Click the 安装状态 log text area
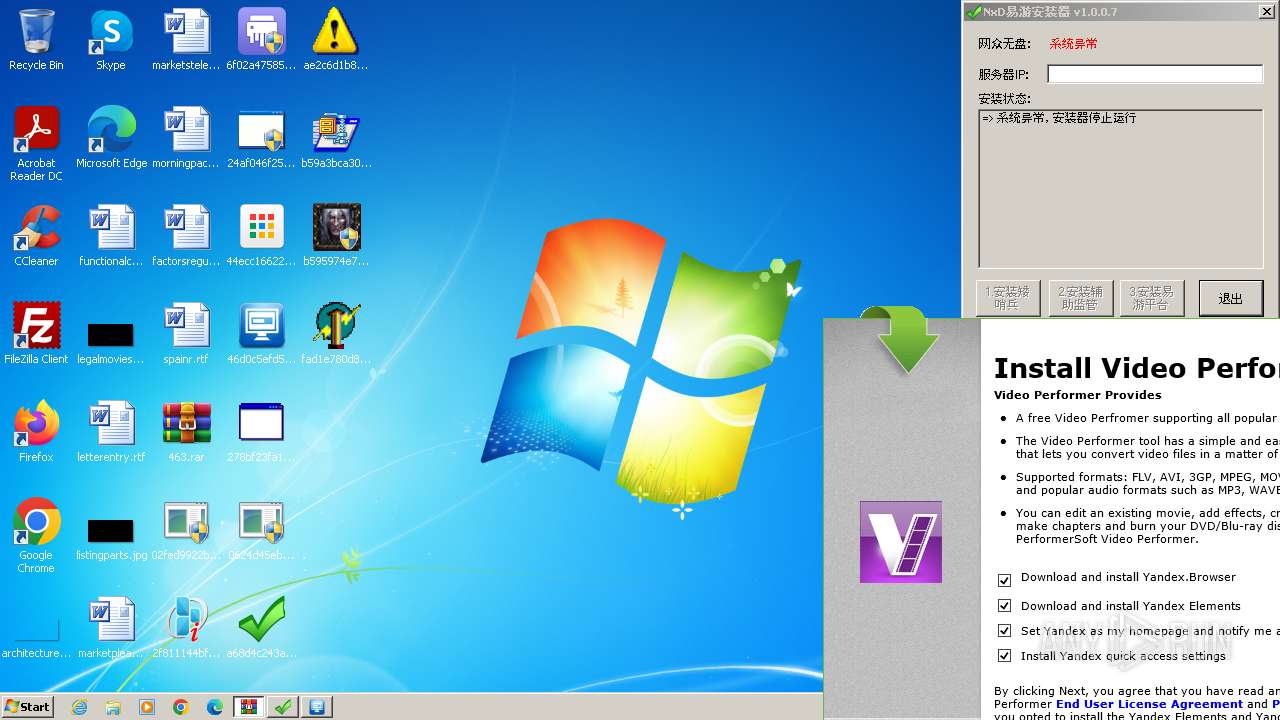Viewport: 1280px width, 720px height. point(1120,188)
